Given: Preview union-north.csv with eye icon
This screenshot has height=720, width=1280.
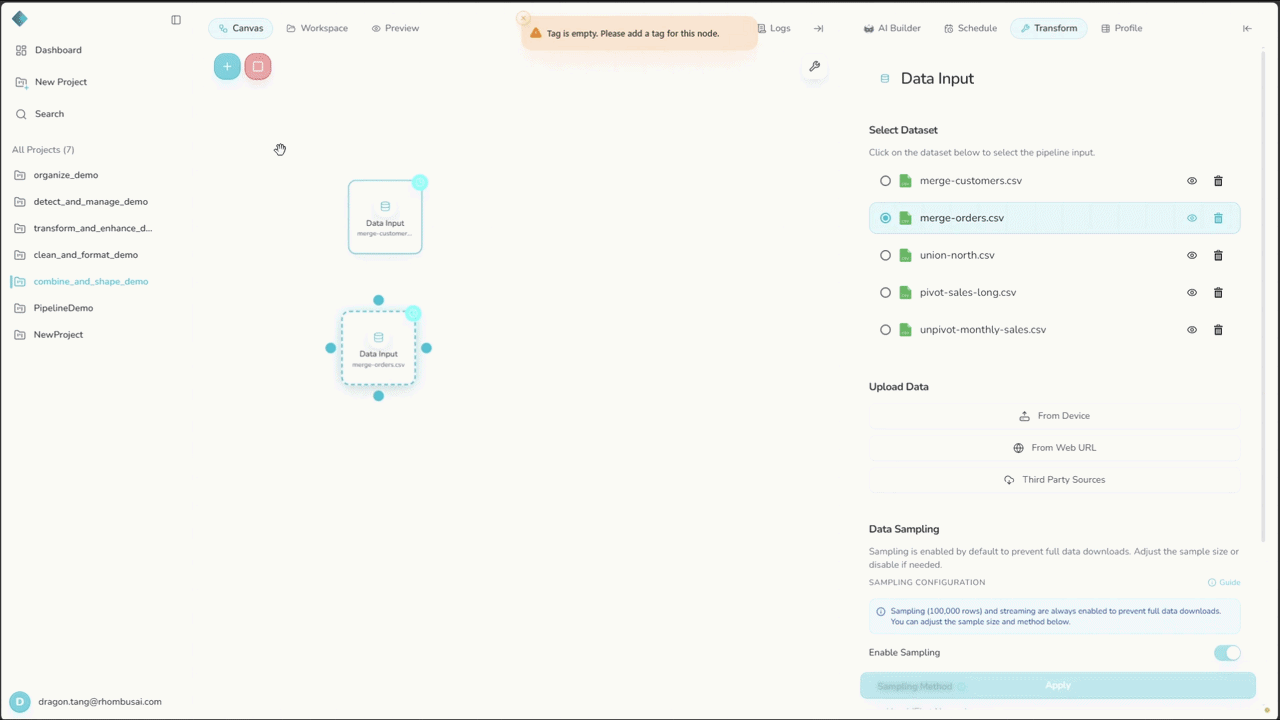Looking at the screenshot, I should pyautogui.click(x=1192, y=255).
